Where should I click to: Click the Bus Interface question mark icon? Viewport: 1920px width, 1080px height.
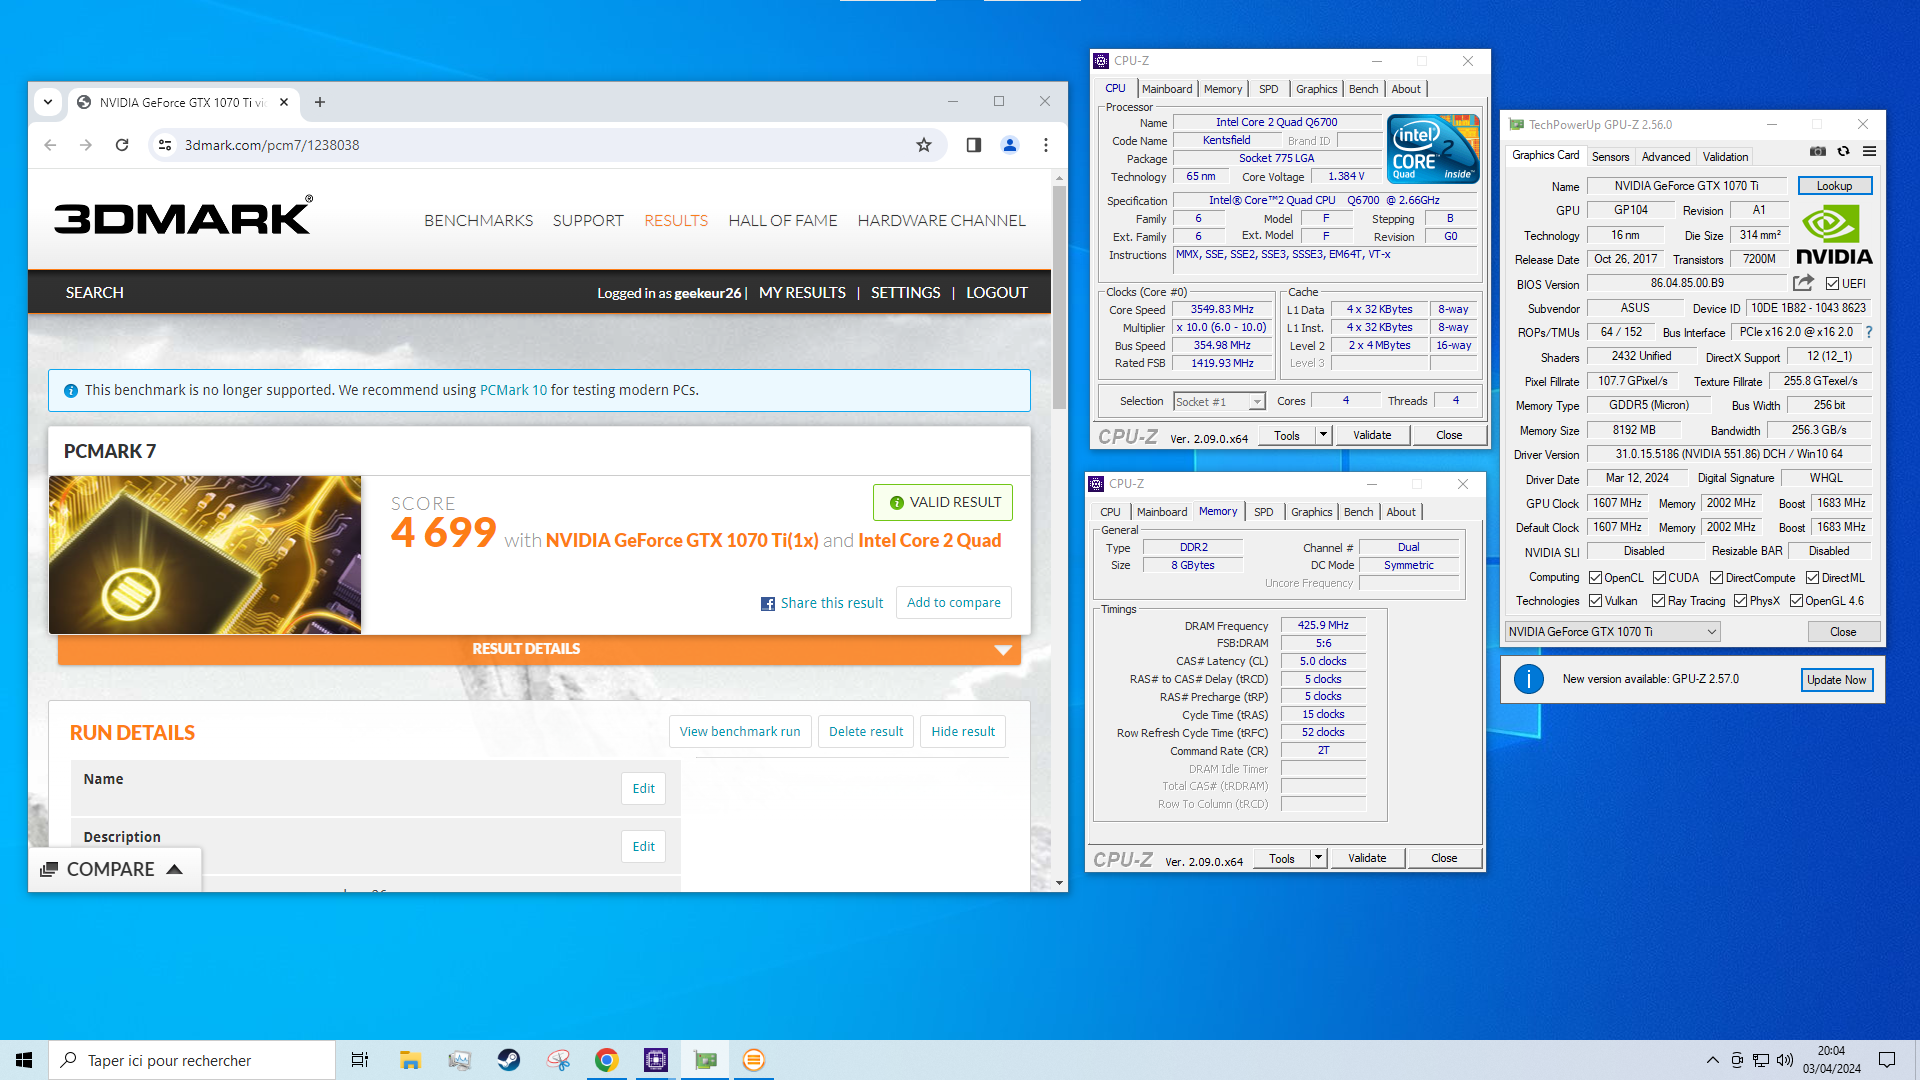pos(1868,332)
